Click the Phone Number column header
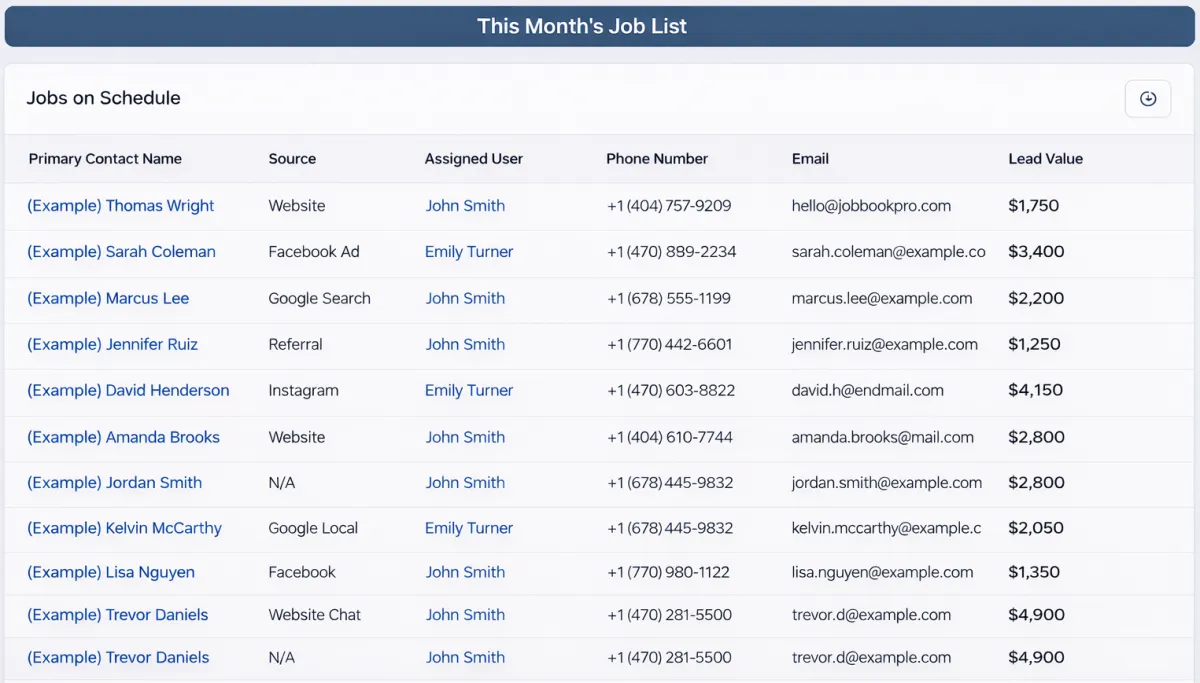This screenshot has height=683, width=1200. pyautogui.click(x=656, y=159)
